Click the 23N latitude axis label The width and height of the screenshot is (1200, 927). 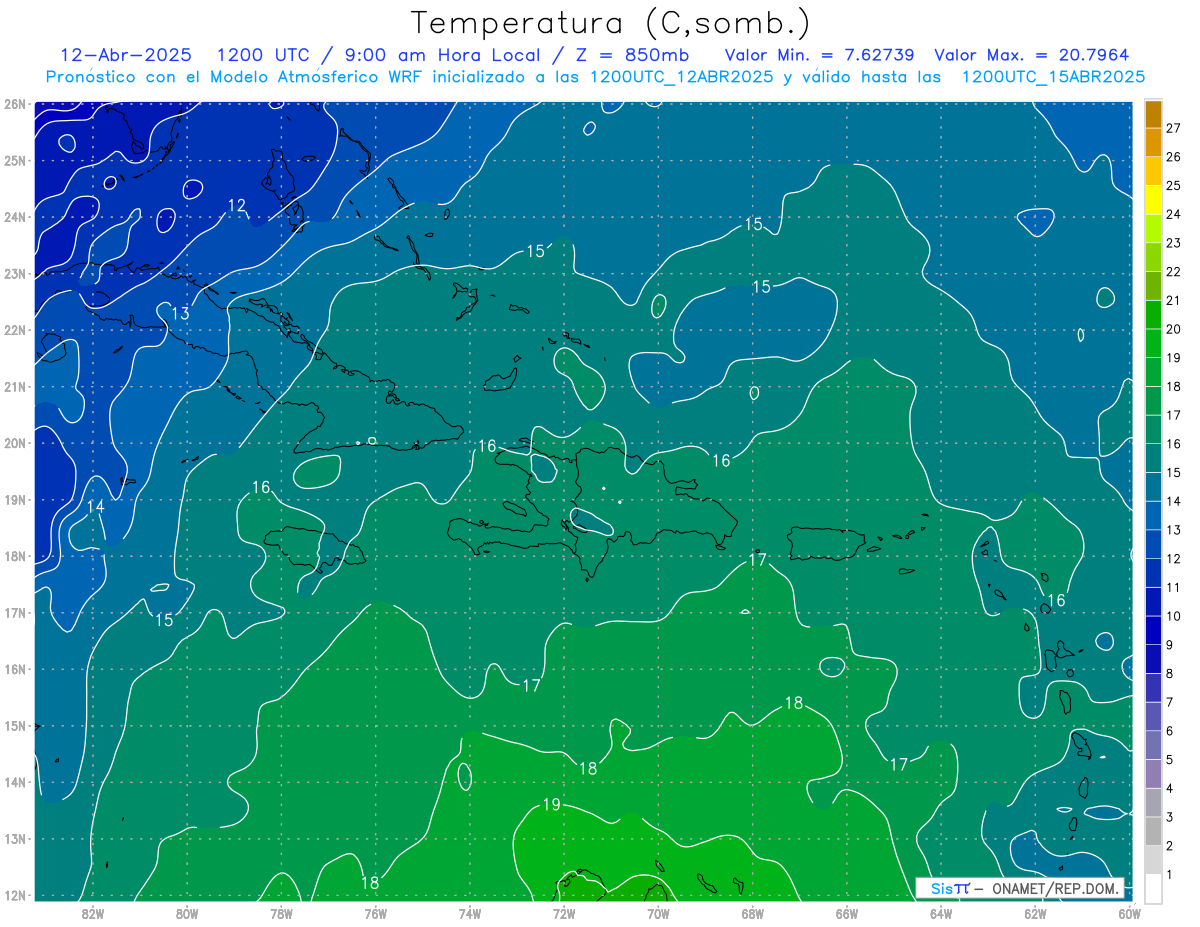tap(14, 273)
